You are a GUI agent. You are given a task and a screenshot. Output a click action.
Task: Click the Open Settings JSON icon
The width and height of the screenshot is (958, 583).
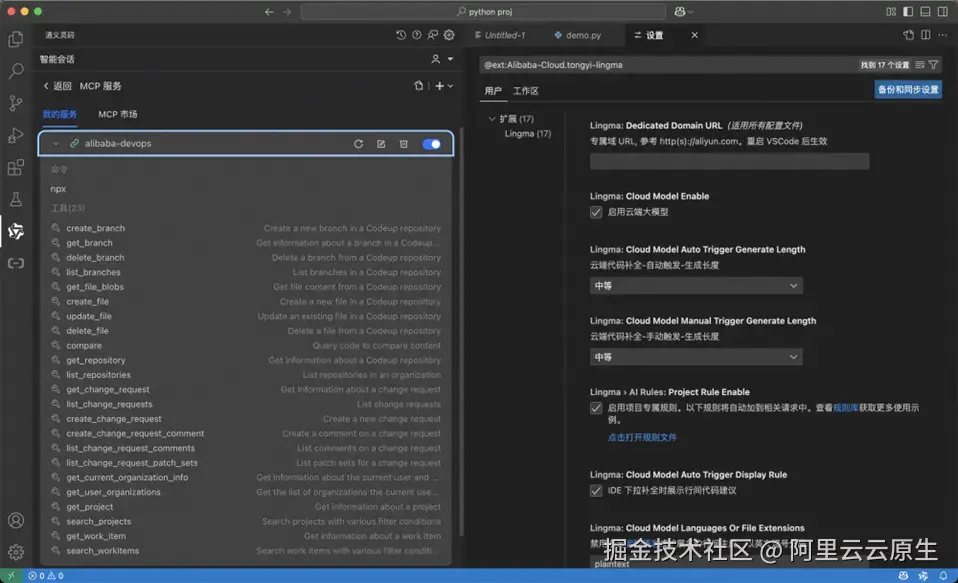pyautogui.click(x=909, y=35)
